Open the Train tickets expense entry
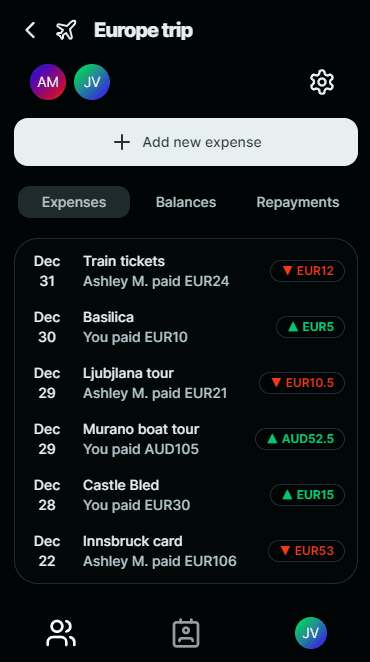Image resolution: width=370 pixels, height=662 pixels. click(186, 271)
